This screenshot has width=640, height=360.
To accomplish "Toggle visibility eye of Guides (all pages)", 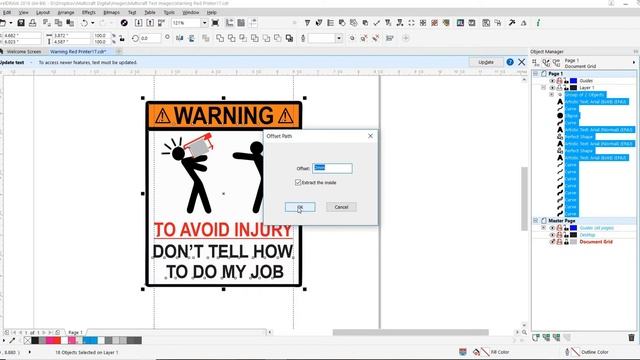I will tap(552, 228).
